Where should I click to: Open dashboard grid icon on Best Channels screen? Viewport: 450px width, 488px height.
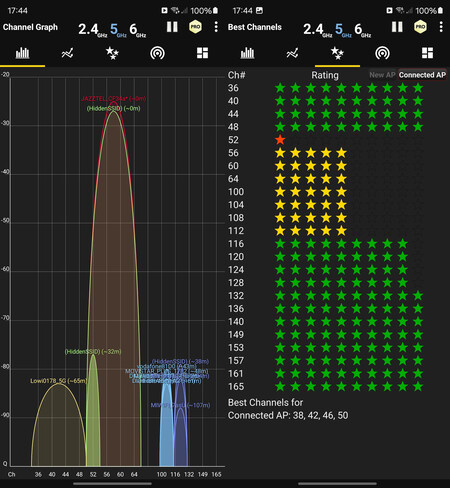(x=427, y=53)
